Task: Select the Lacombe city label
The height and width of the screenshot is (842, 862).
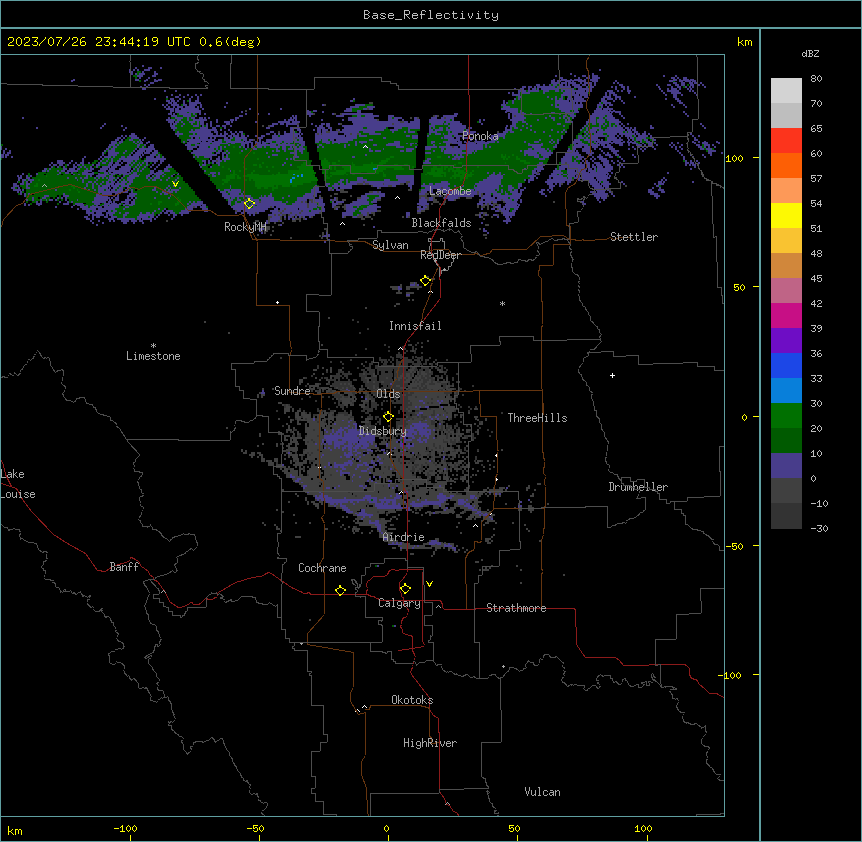Action: tap(450, 191)
